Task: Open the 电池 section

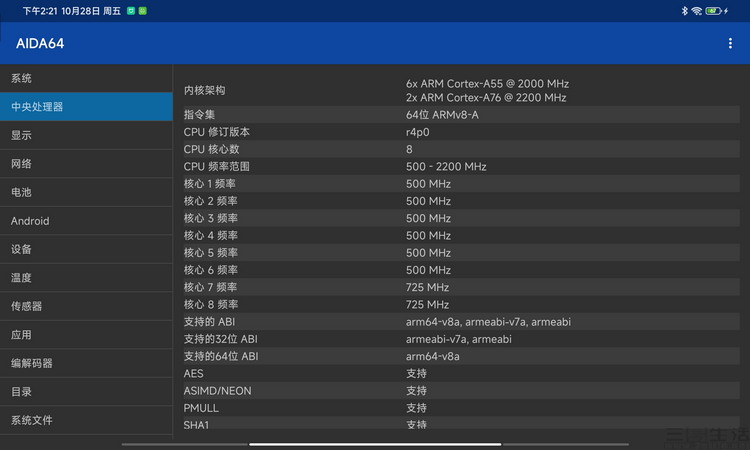Action: coord(86,192)
